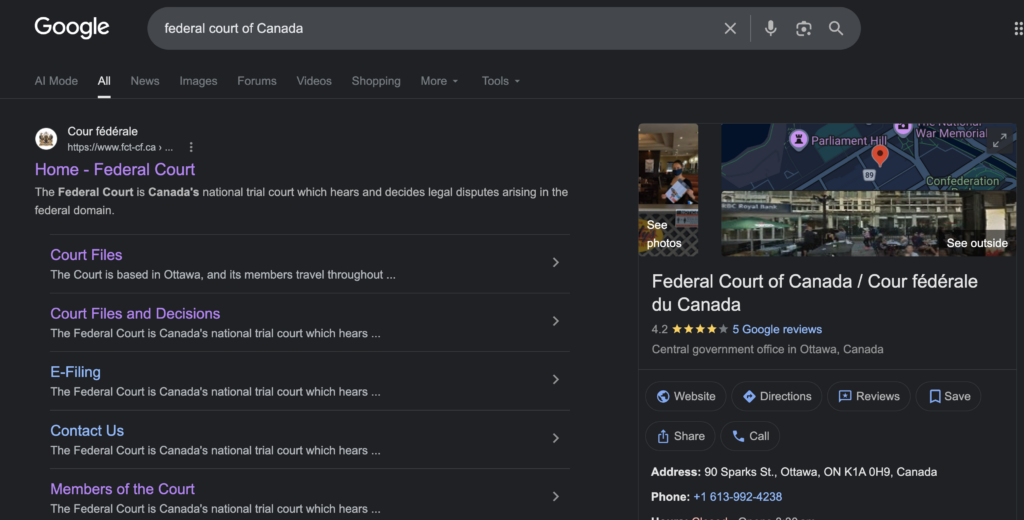This screenshot has height=520, width=1024.
Task: Share the Federal Court listing
Action: click(x=680, y=436)
